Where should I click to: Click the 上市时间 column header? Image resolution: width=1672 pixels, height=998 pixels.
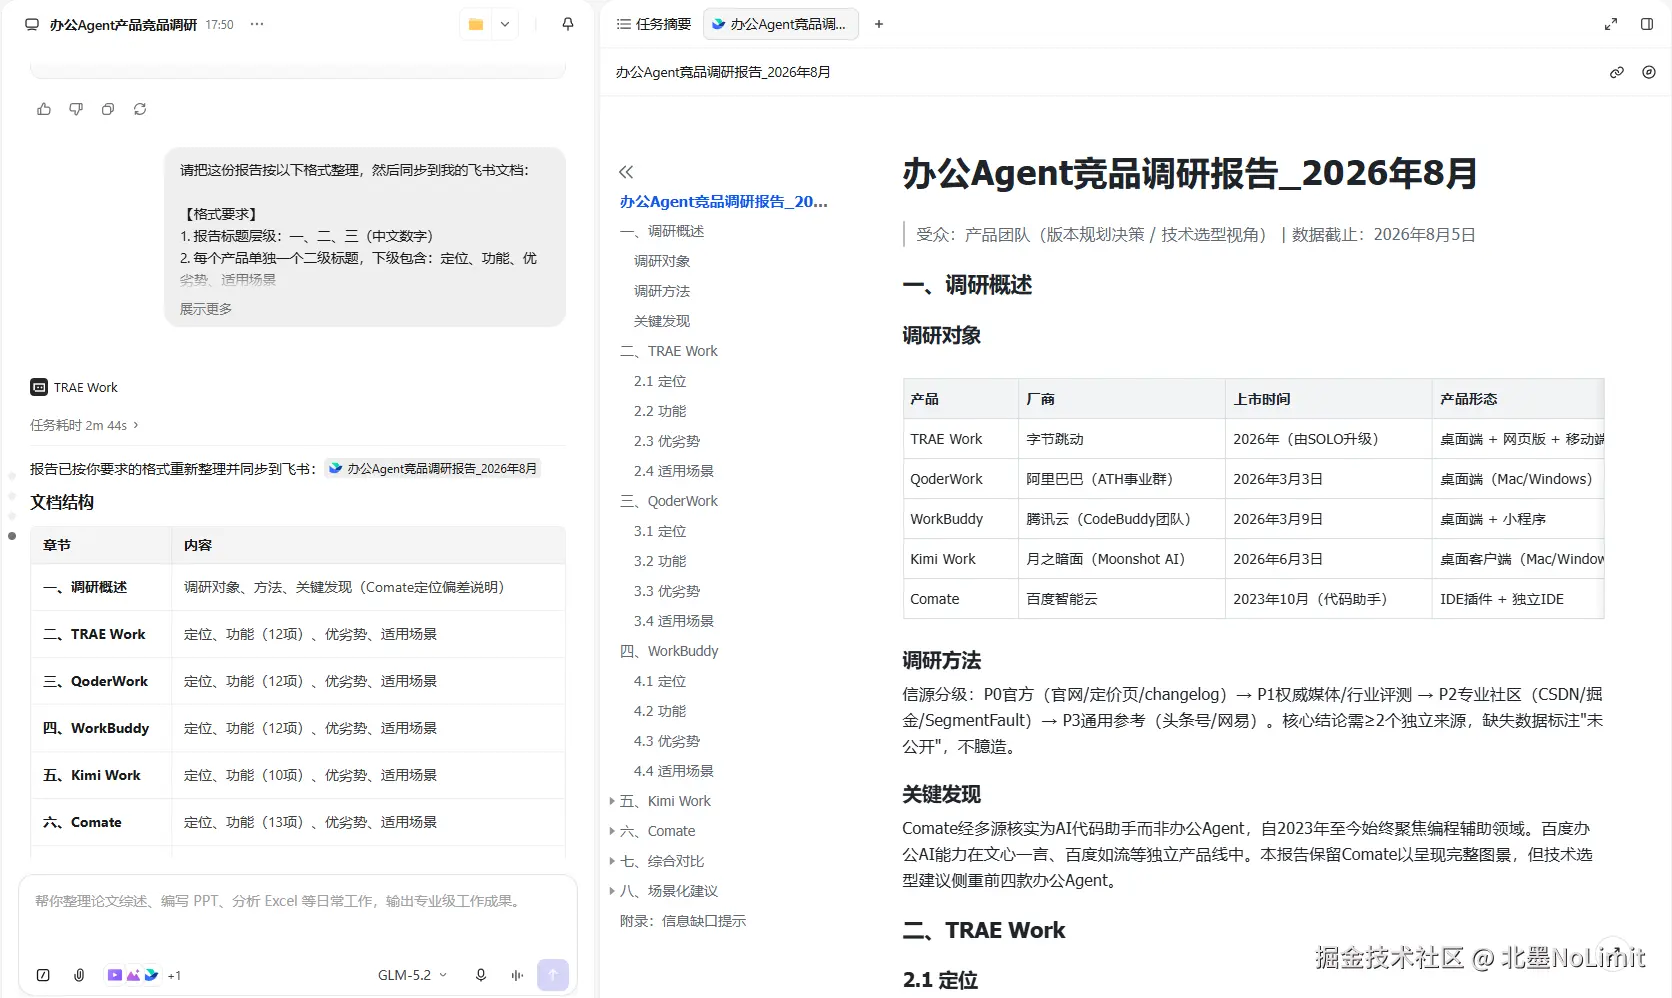(x=1329, y=399)
